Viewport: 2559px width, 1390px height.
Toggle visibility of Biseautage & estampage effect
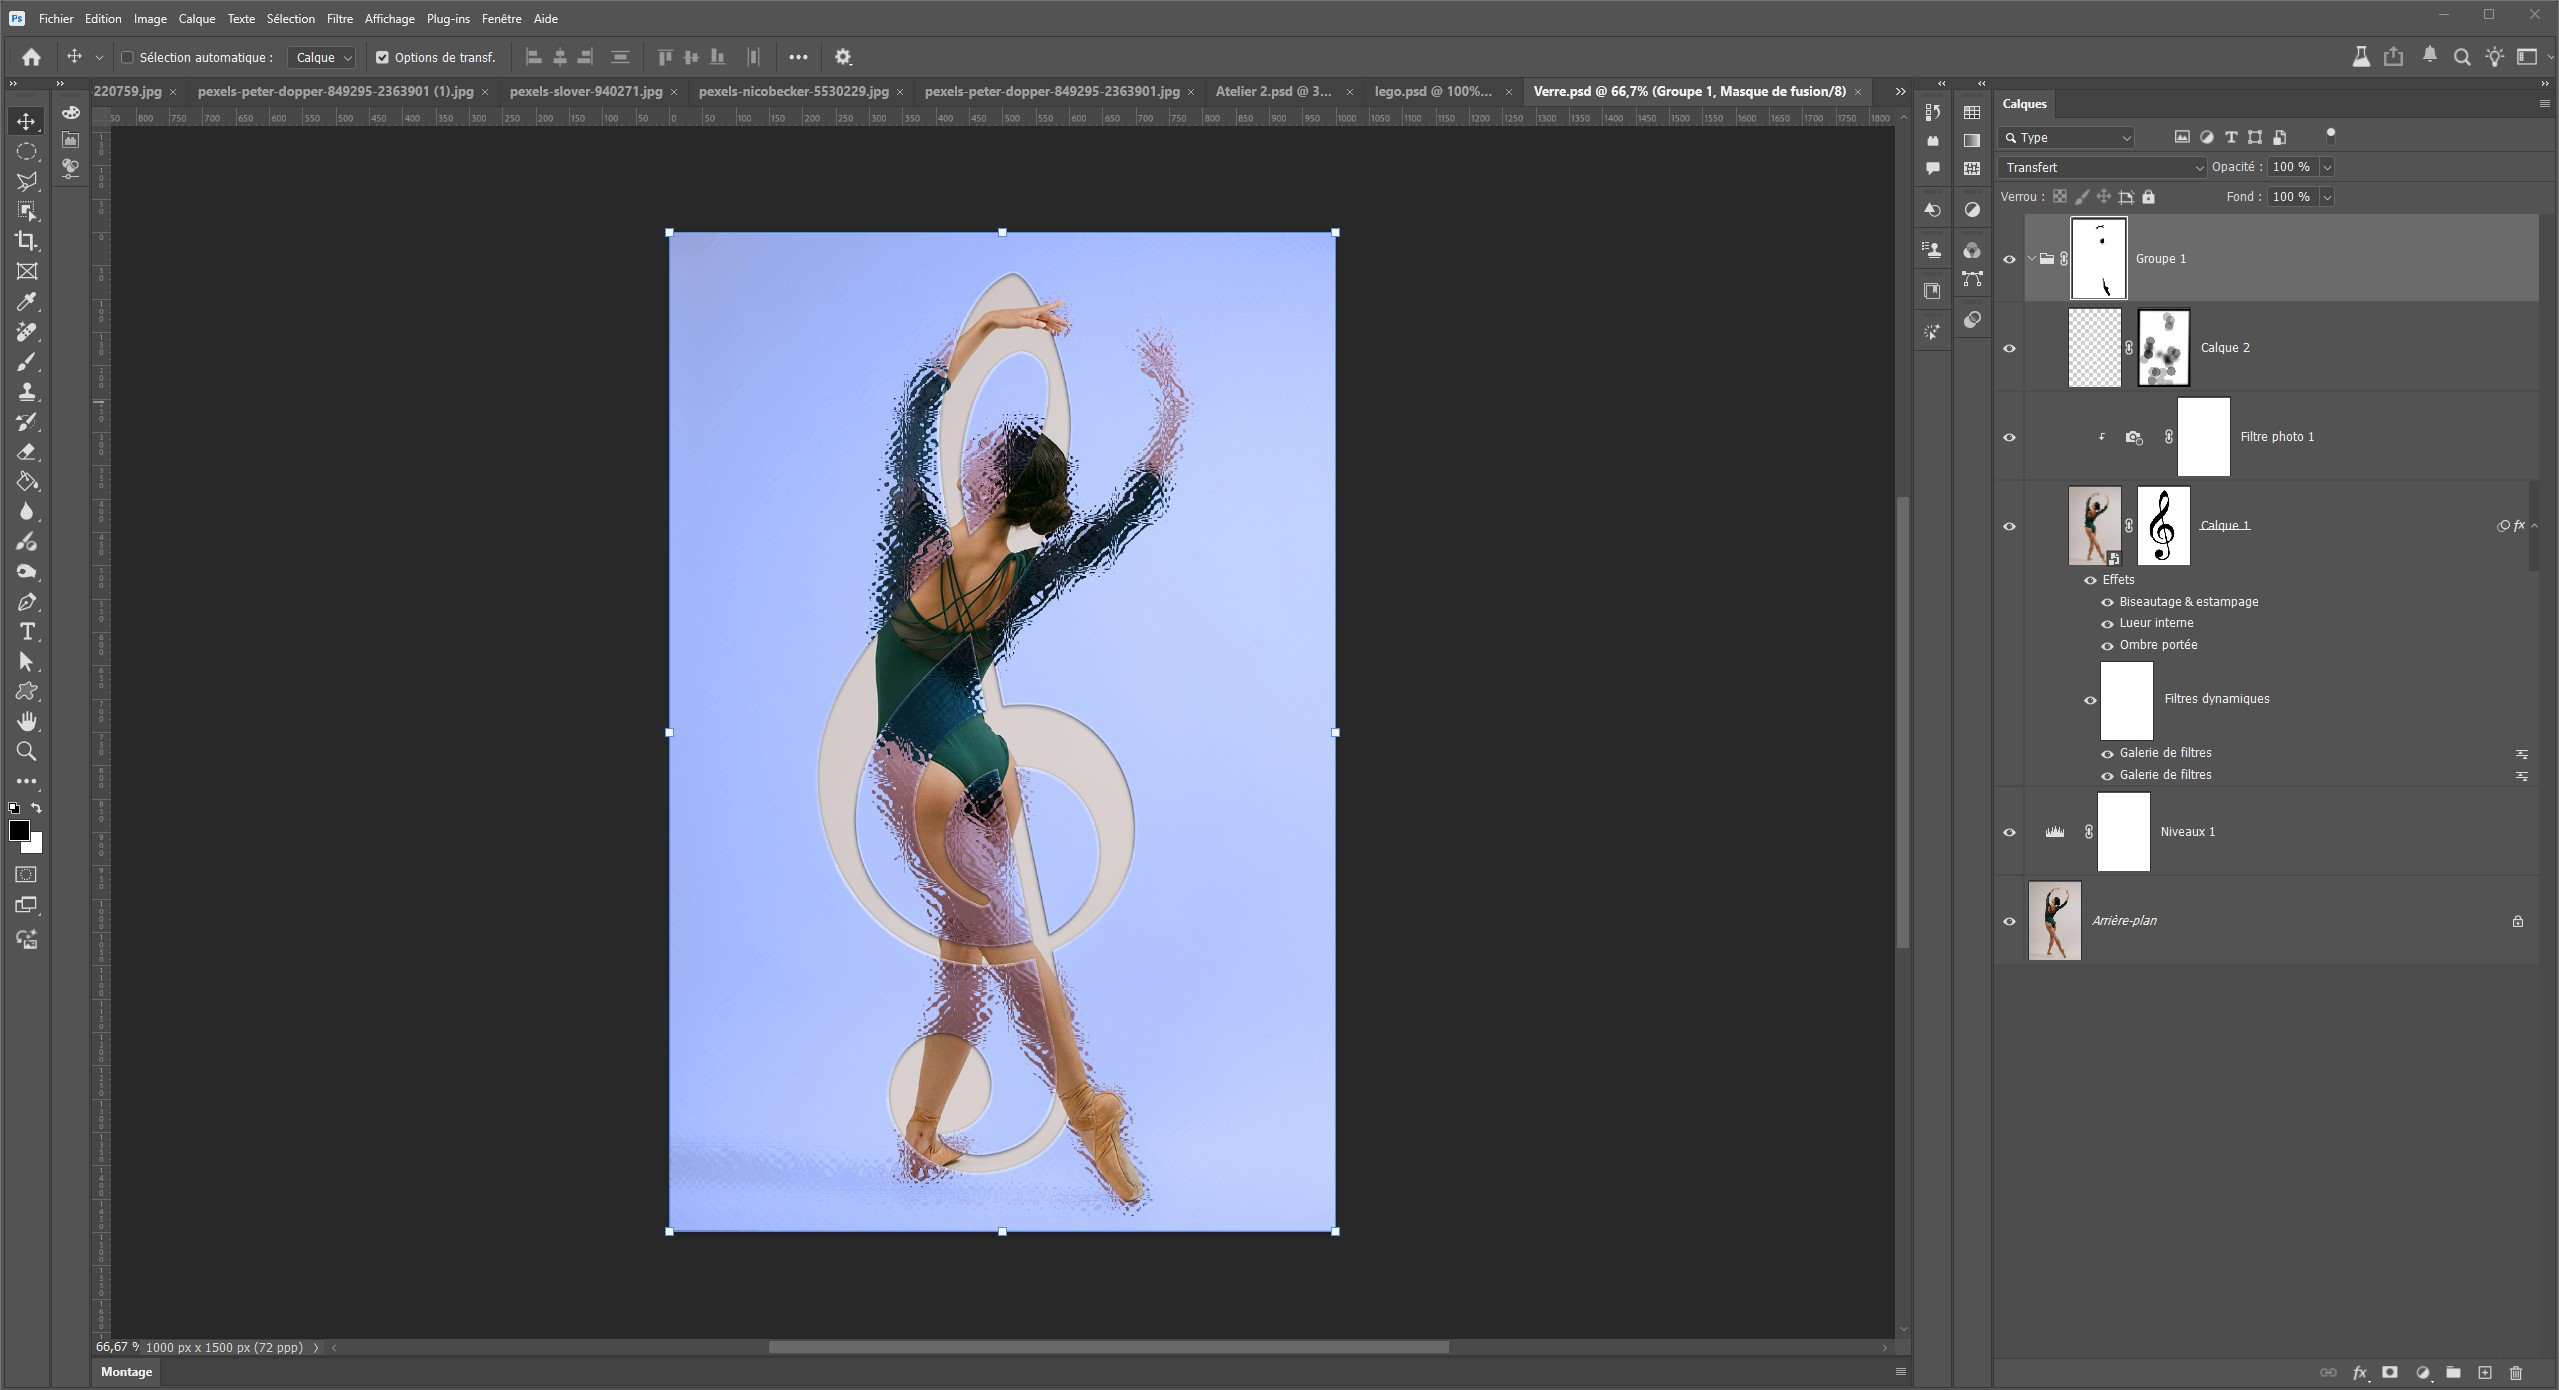(x=2107, y=602)
